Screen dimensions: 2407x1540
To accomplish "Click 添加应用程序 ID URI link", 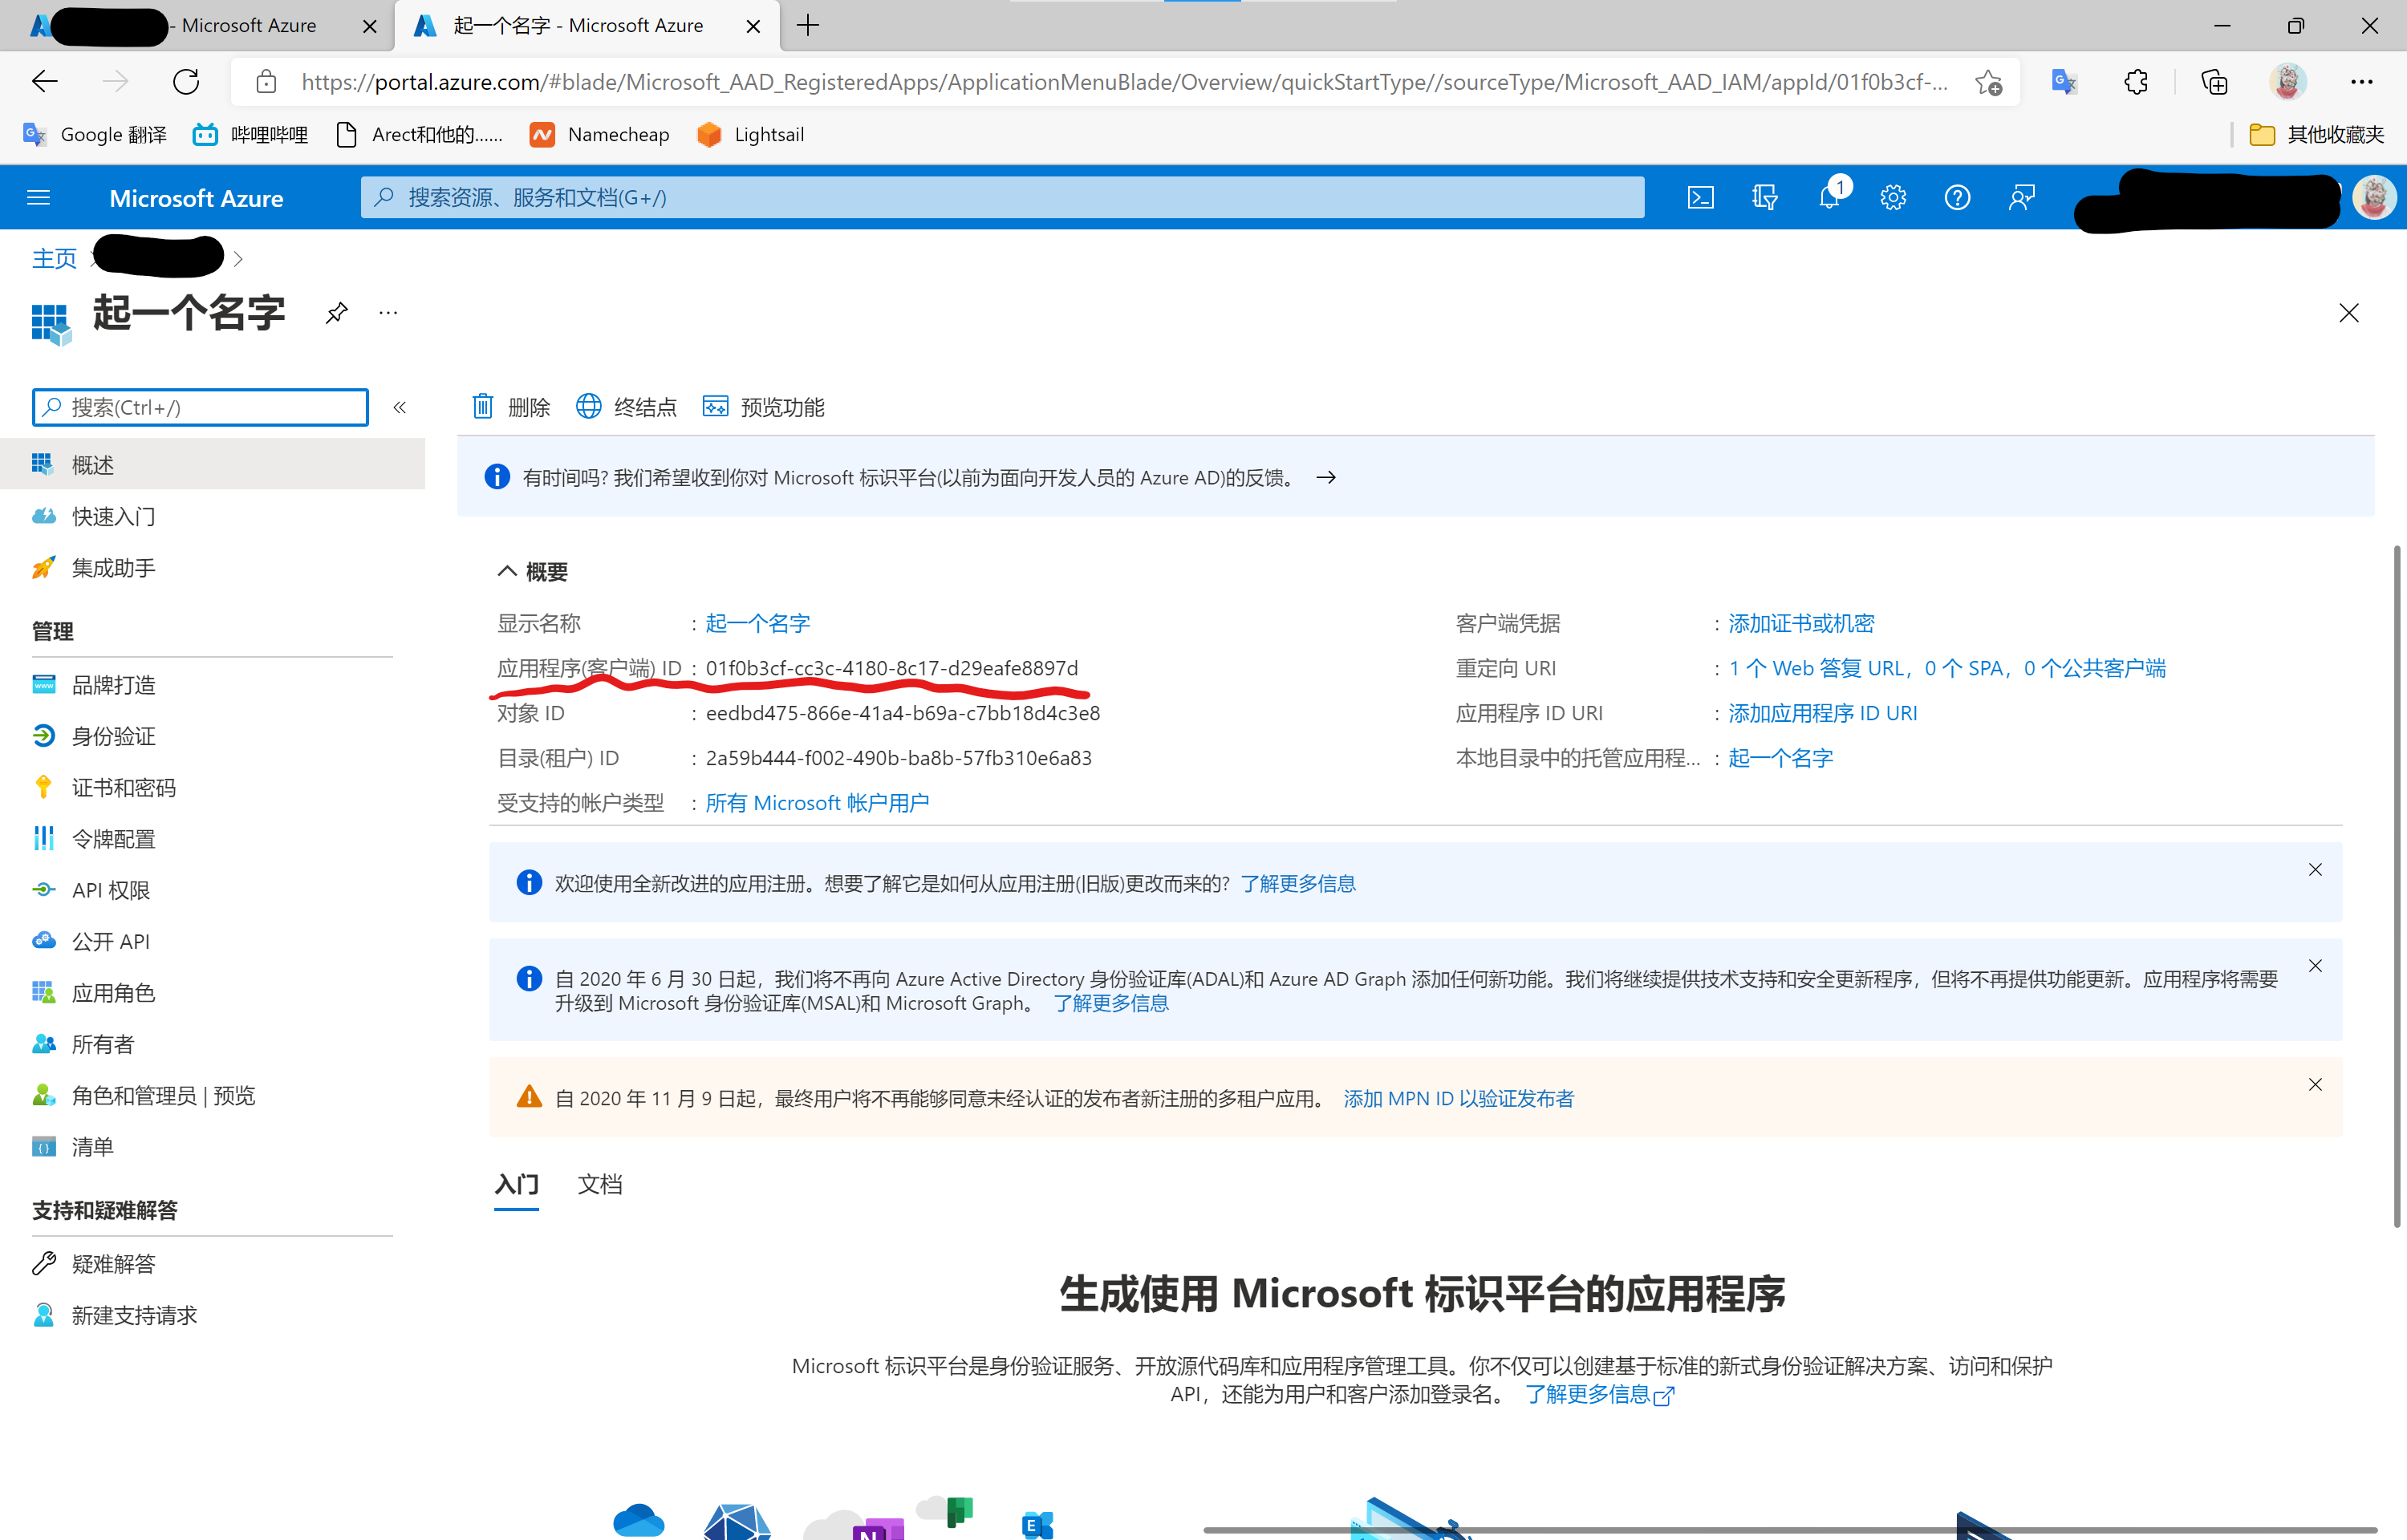I will (1823, 713).
